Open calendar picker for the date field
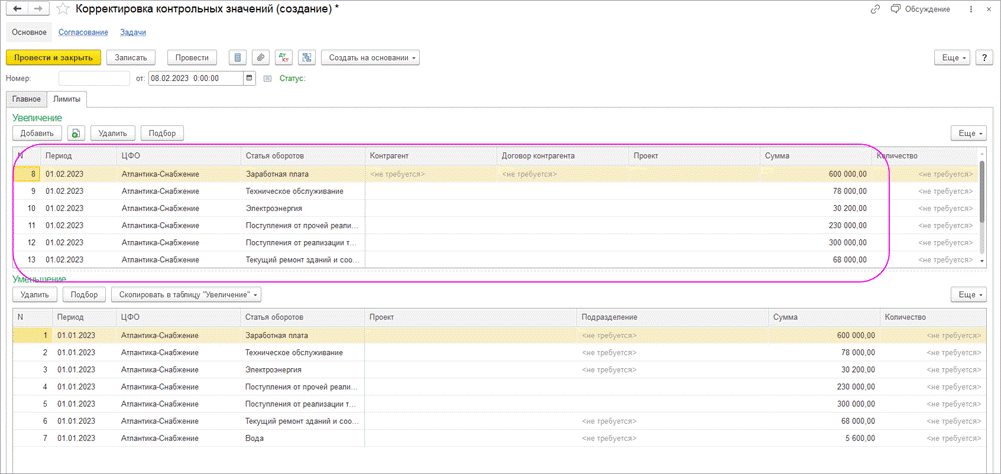 tap(249, 79)
